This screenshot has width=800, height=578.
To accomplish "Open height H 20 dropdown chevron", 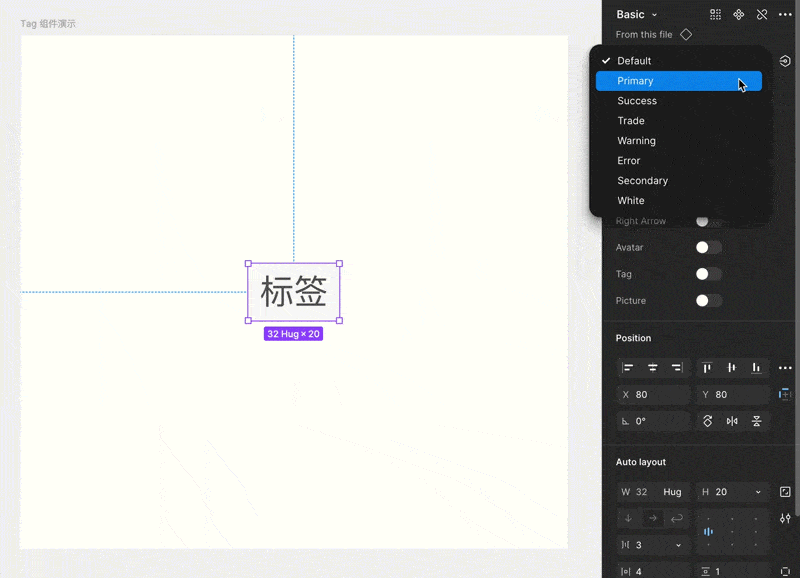I will (758, 492).
